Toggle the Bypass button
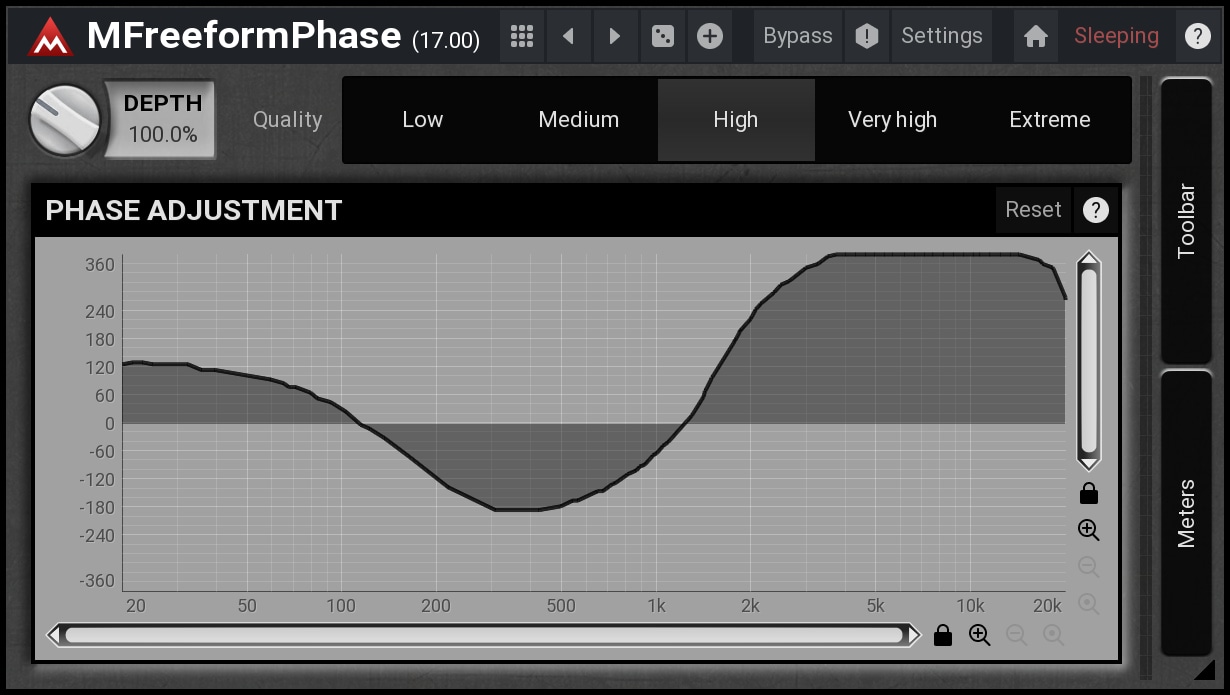Screen dimensions: 1230x695 797,36
